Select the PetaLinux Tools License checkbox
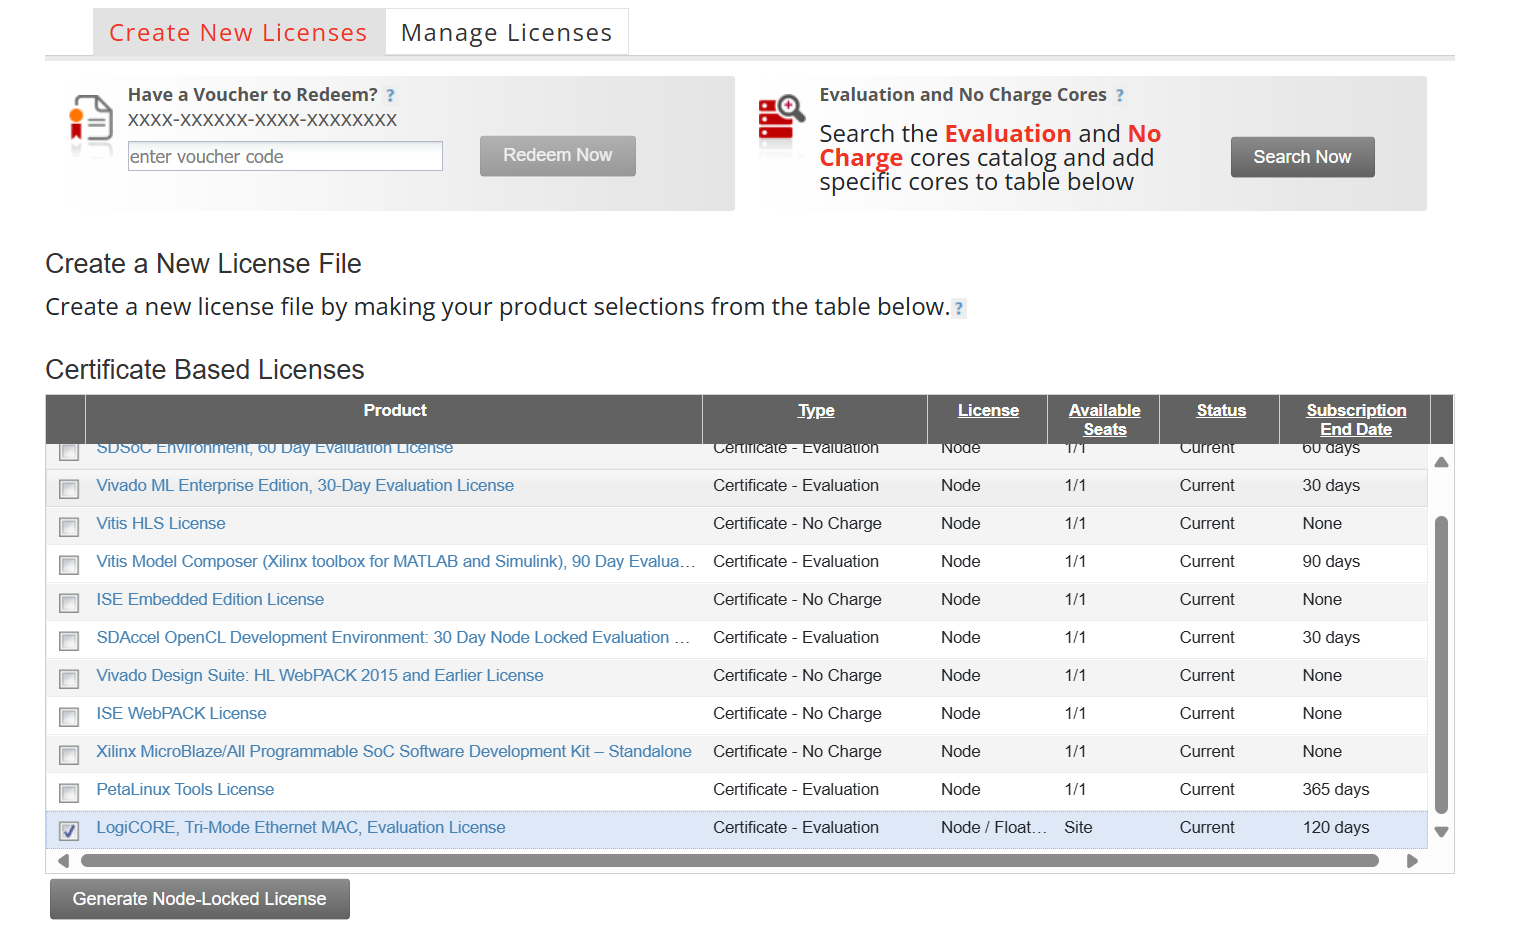Viewport: 1531px width, 942px height. tap(68, 792)
